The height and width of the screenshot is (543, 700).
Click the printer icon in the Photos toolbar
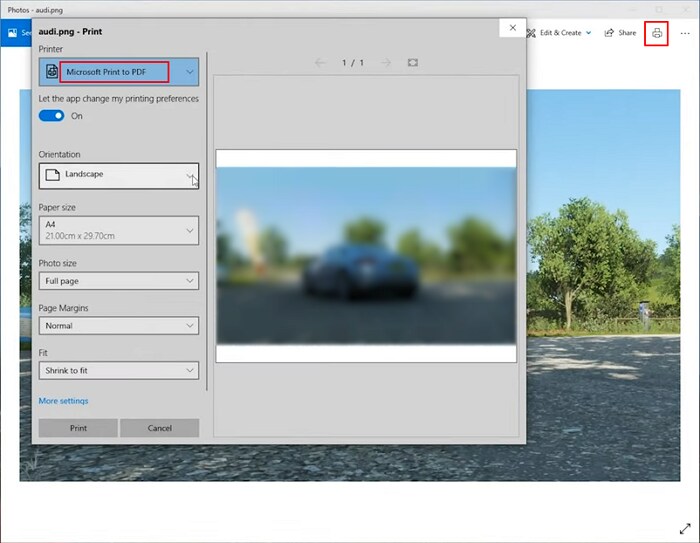coord(656,33)
